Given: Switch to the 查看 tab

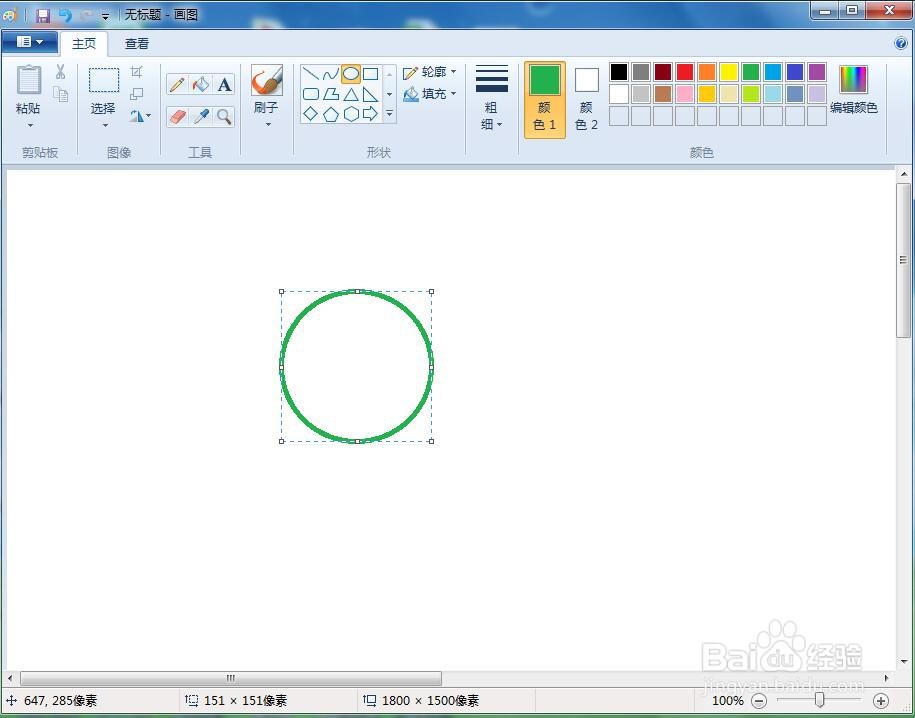Looking at the screenshot, I should coord(137,44).
